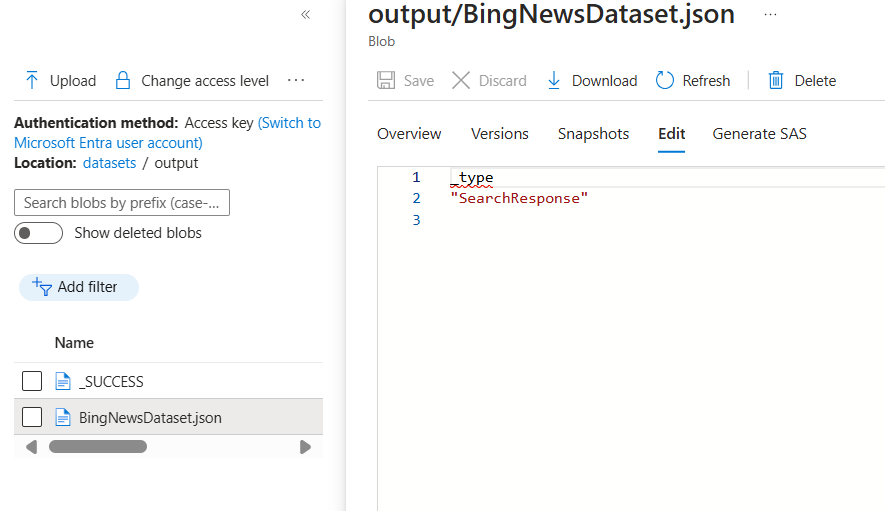Click the Save button label
The width and height of the screenshot is (885, 511).
[x=419, y=81]
